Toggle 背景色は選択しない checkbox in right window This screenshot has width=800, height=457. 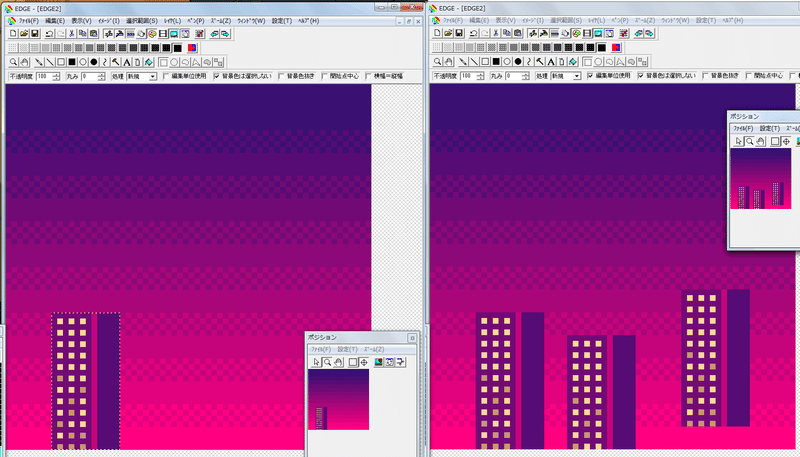click(641, 76)
